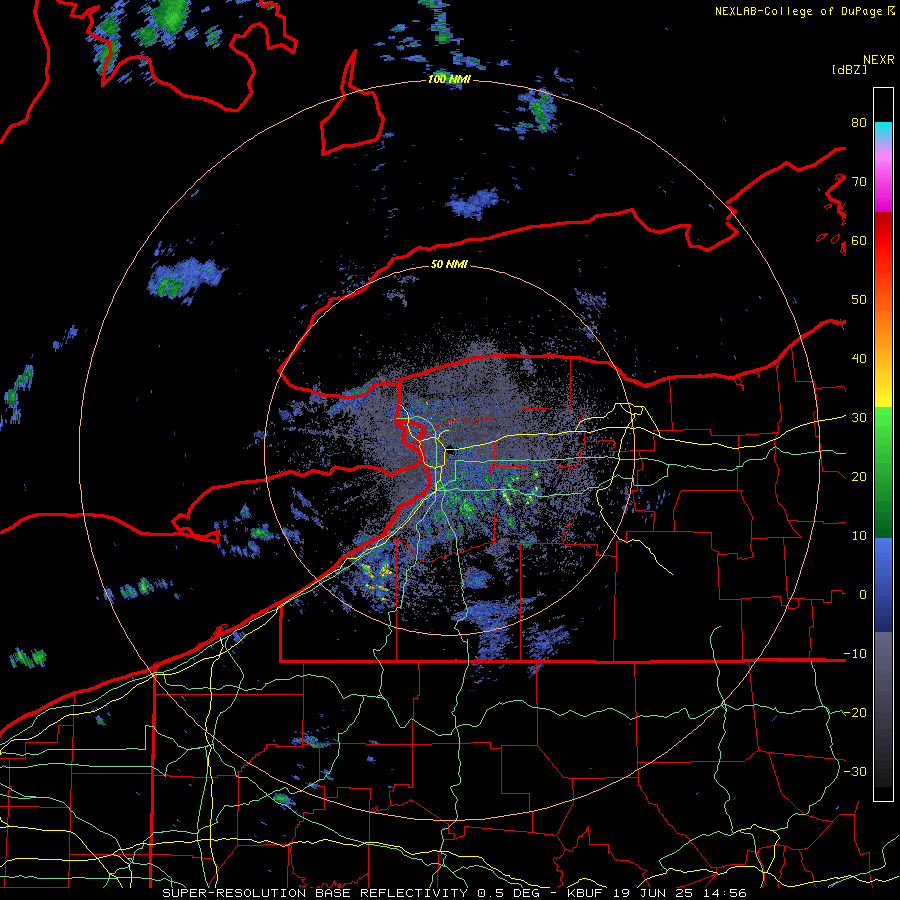Screen dimensions: 900x900
Task: Click the 30 value on the dBZ scale
Action: tap(859, 418)
